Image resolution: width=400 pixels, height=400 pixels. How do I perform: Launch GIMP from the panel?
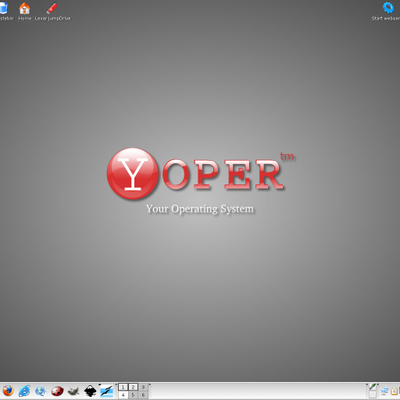73,391
